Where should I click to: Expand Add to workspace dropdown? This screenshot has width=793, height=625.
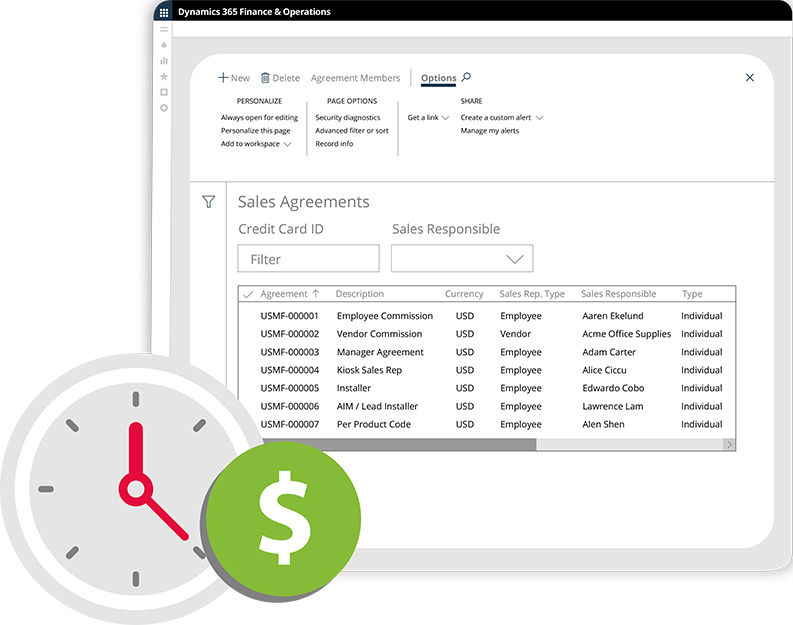[256, 144]
